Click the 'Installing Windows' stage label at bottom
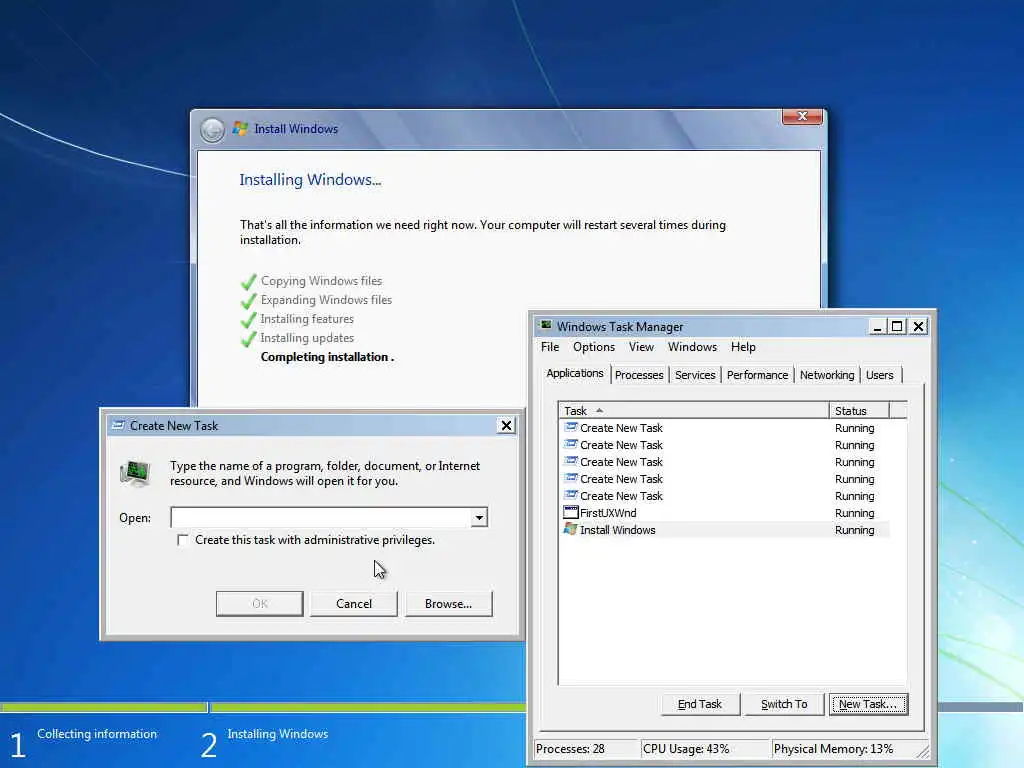Image resolution: width=1024 pixels, height=768 pixels. click(278, 734)
